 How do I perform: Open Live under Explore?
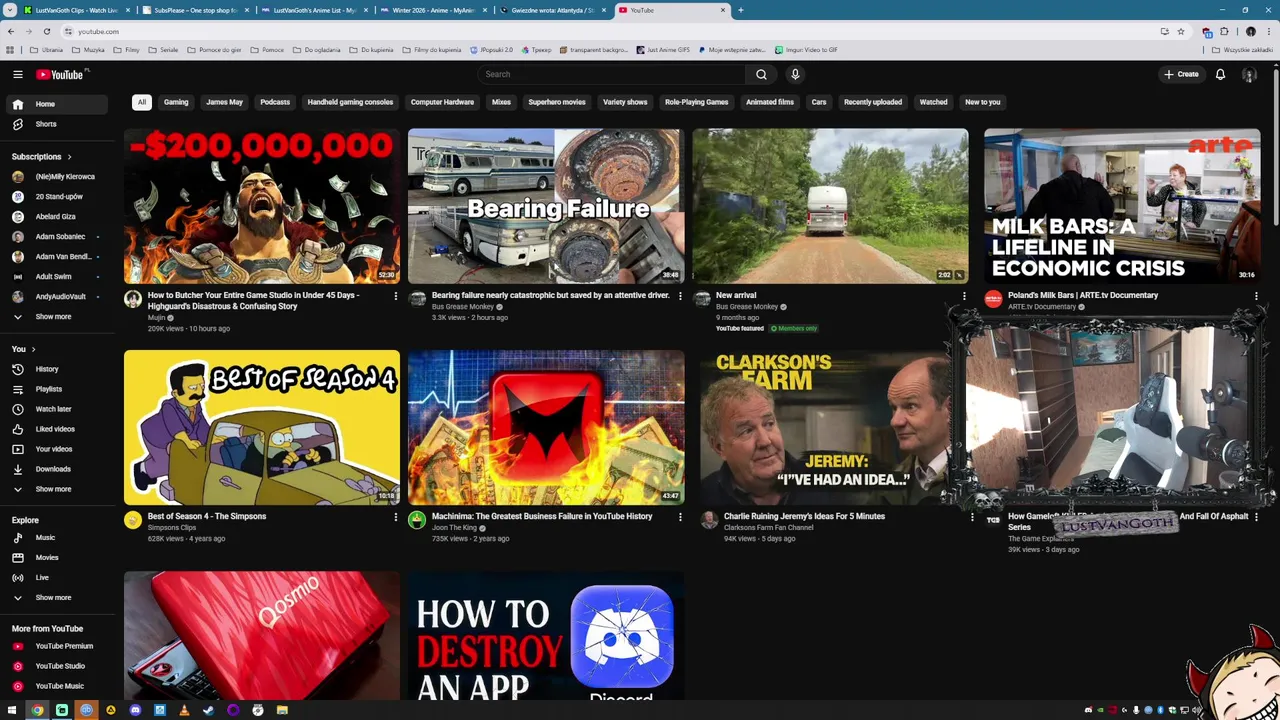click(x=56, y=577)
